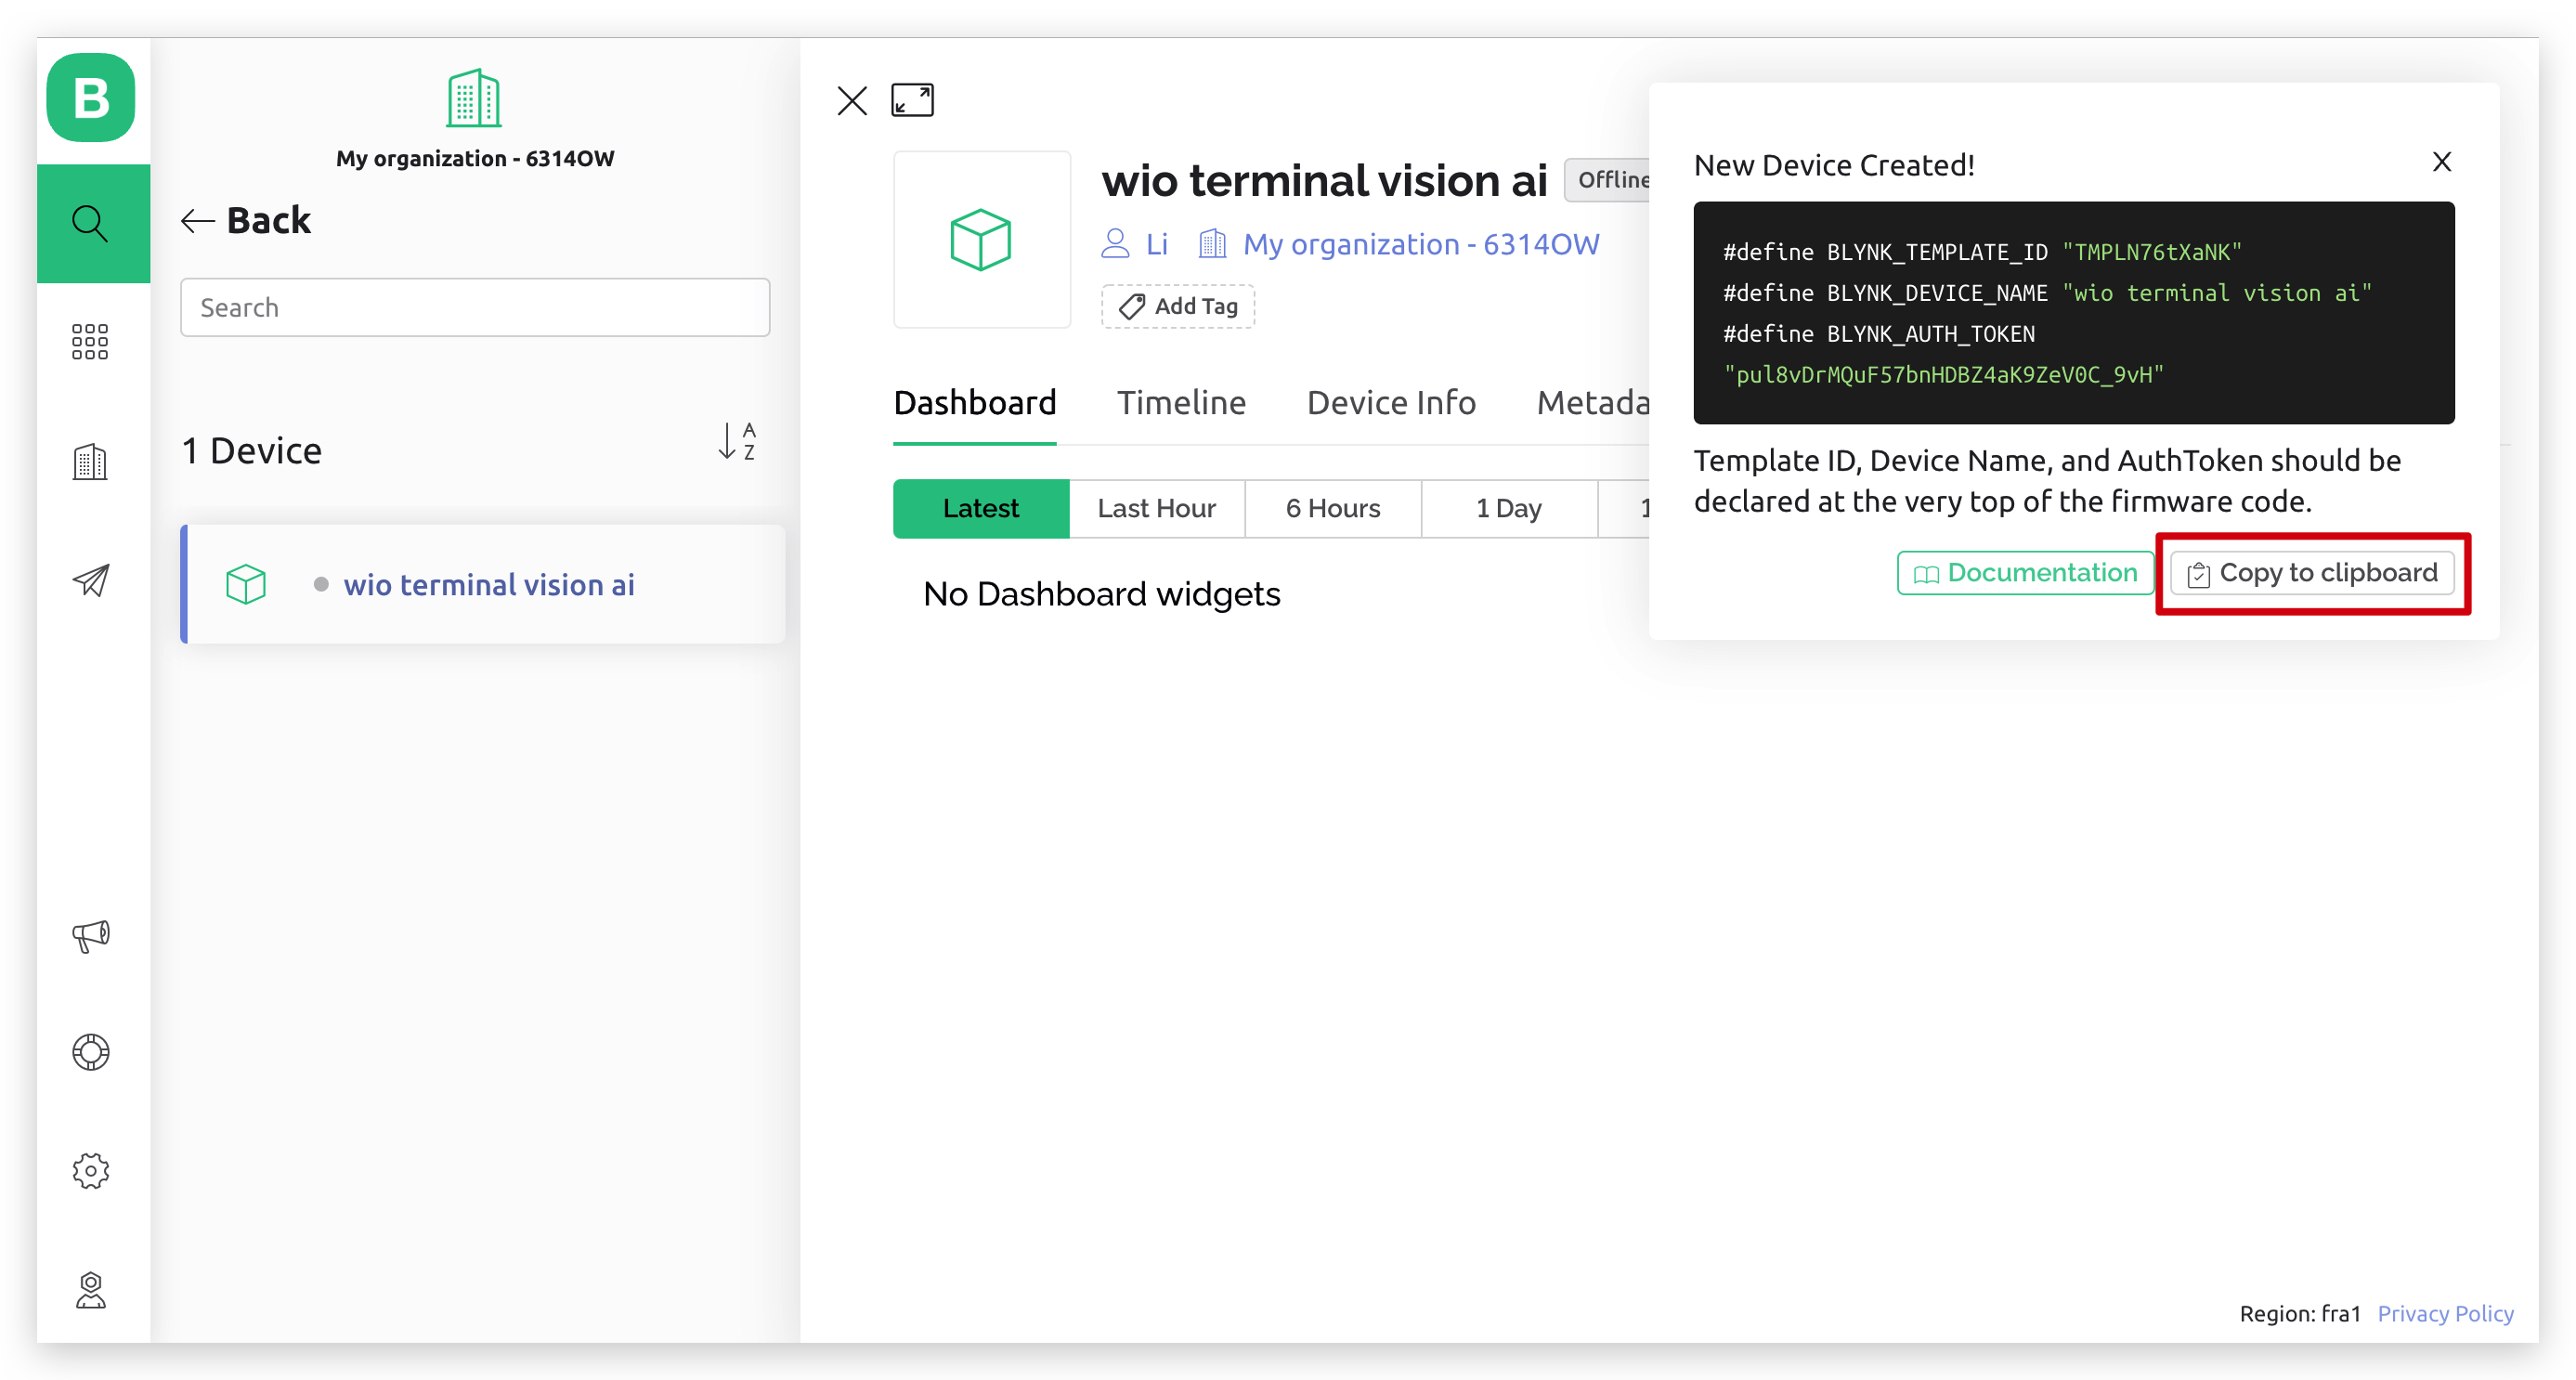This screenshot has width=2576, height=1380.
Task: Open the search icon in sidebar
Action: tap(91, 223)
